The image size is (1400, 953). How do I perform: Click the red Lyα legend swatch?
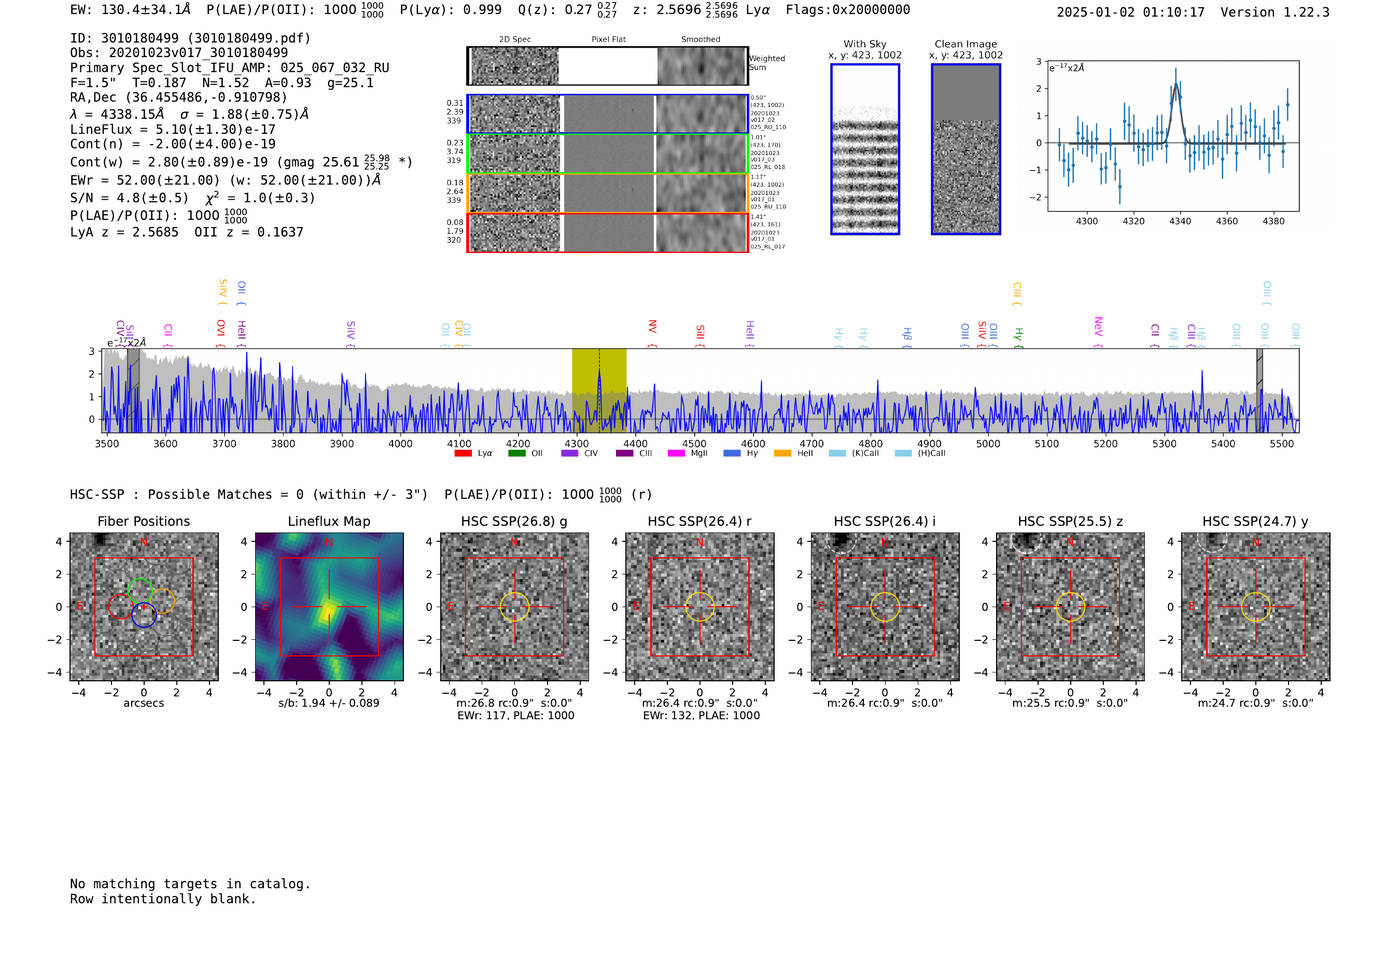462,453
